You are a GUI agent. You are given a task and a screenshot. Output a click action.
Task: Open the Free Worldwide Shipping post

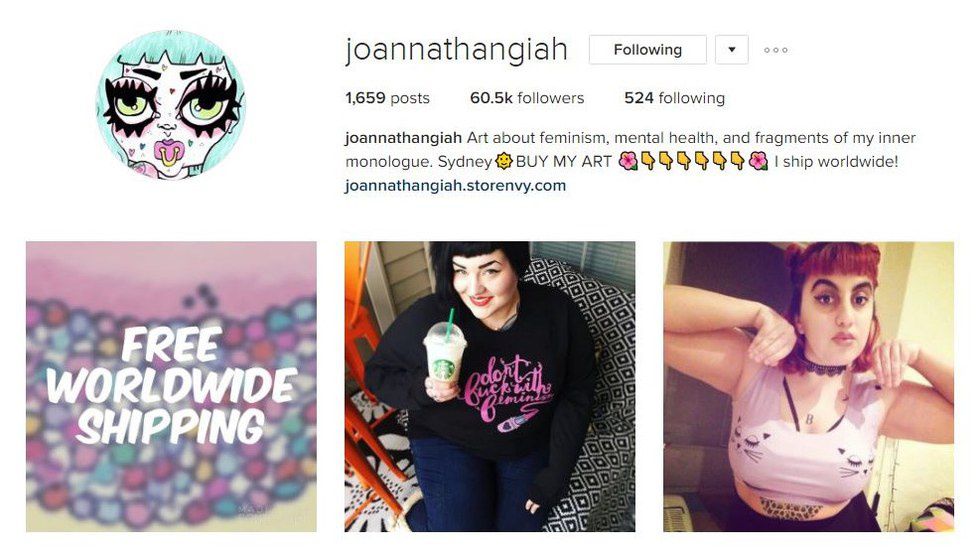coord(171,387)
